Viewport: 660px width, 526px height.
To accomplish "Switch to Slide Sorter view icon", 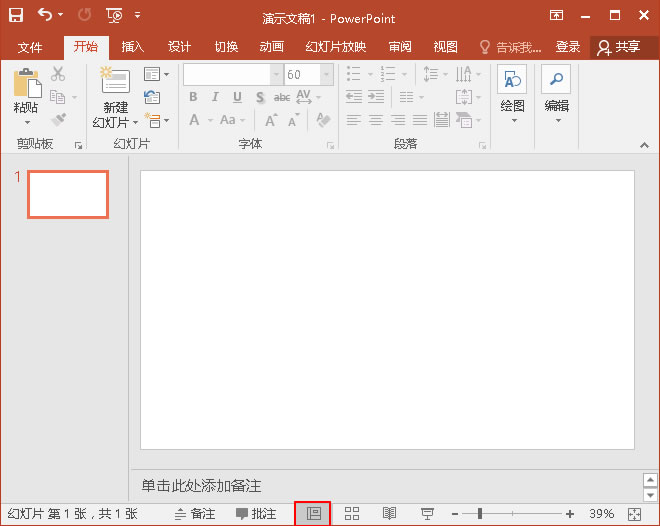I will tap(352, 513).
